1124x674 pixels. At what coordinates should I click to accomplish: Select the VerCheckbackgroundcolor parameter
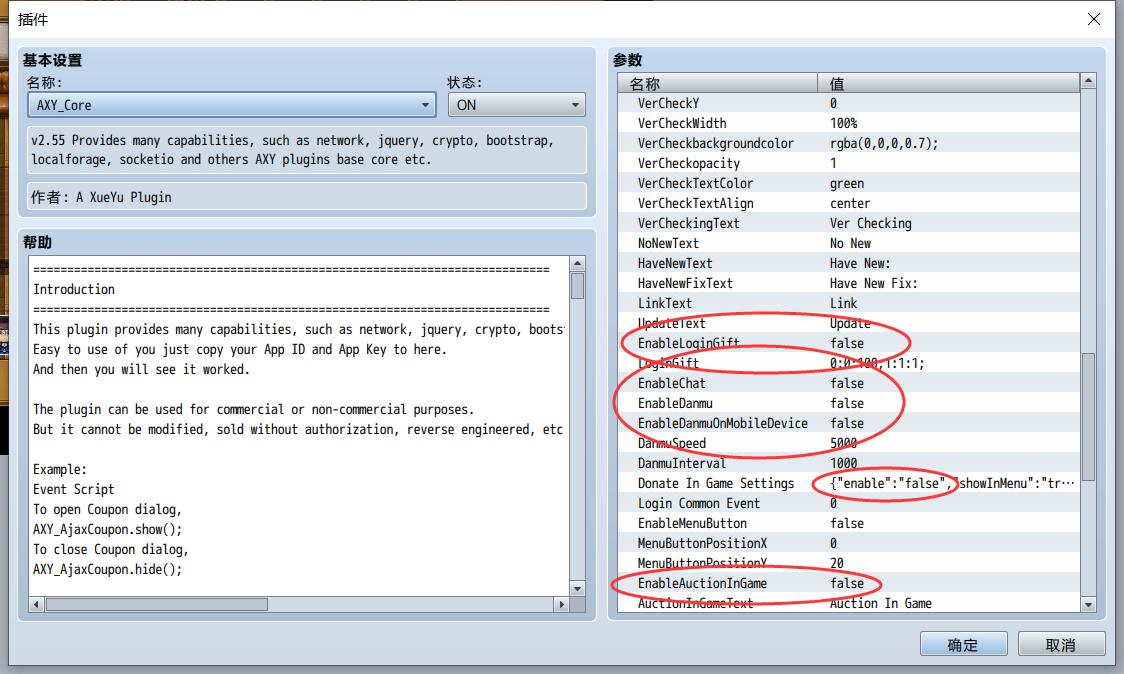pos(849,143)
